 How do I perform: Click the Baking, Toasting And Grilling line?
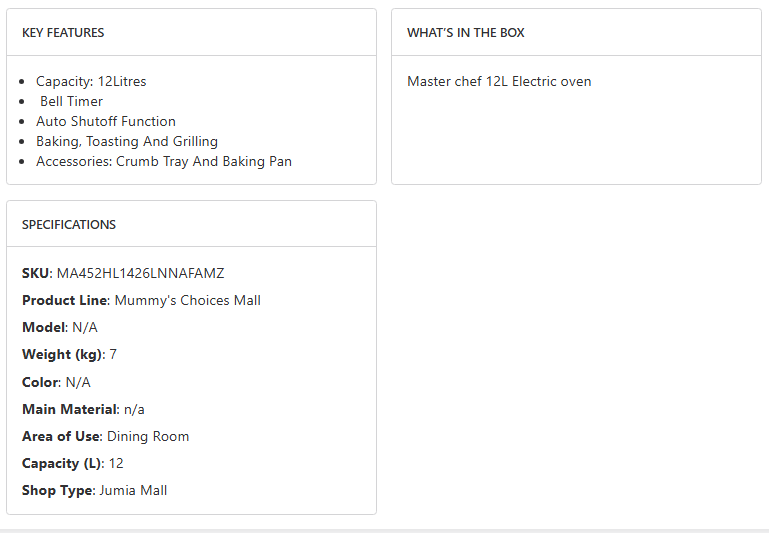tap(127, 141)
